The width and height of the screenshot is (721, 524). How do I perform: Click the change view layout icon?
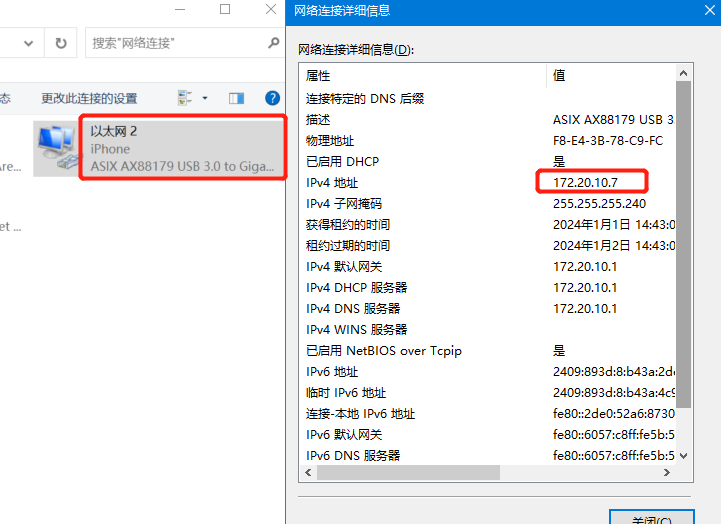pos(185,98)
